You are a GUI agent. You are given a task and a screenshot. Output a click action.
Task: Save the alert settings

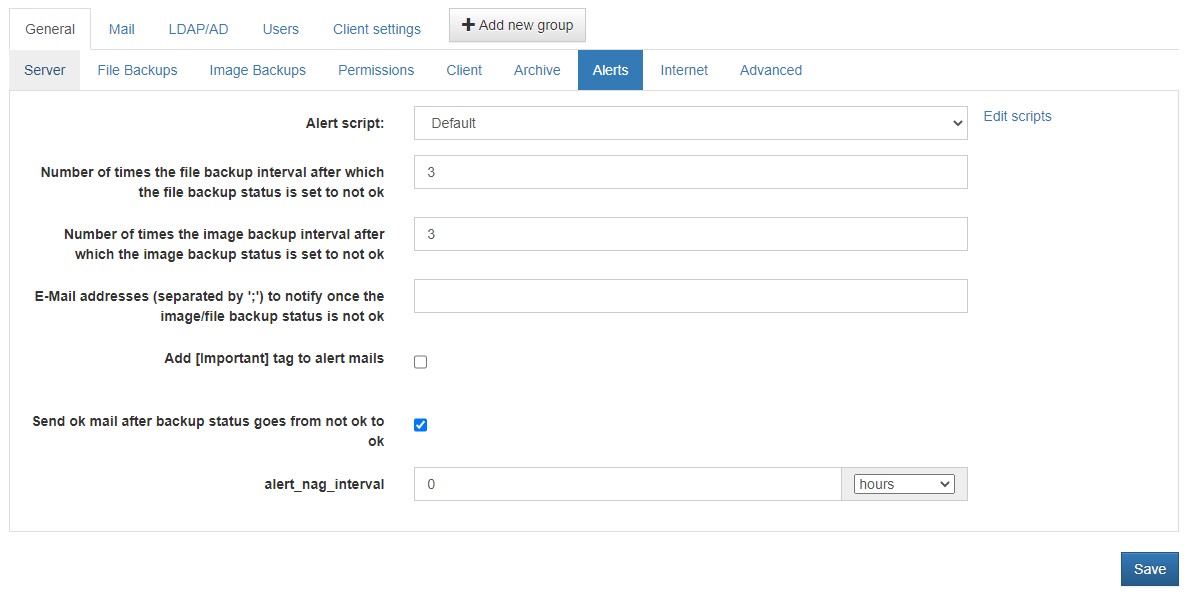(x=1150, y=569)
